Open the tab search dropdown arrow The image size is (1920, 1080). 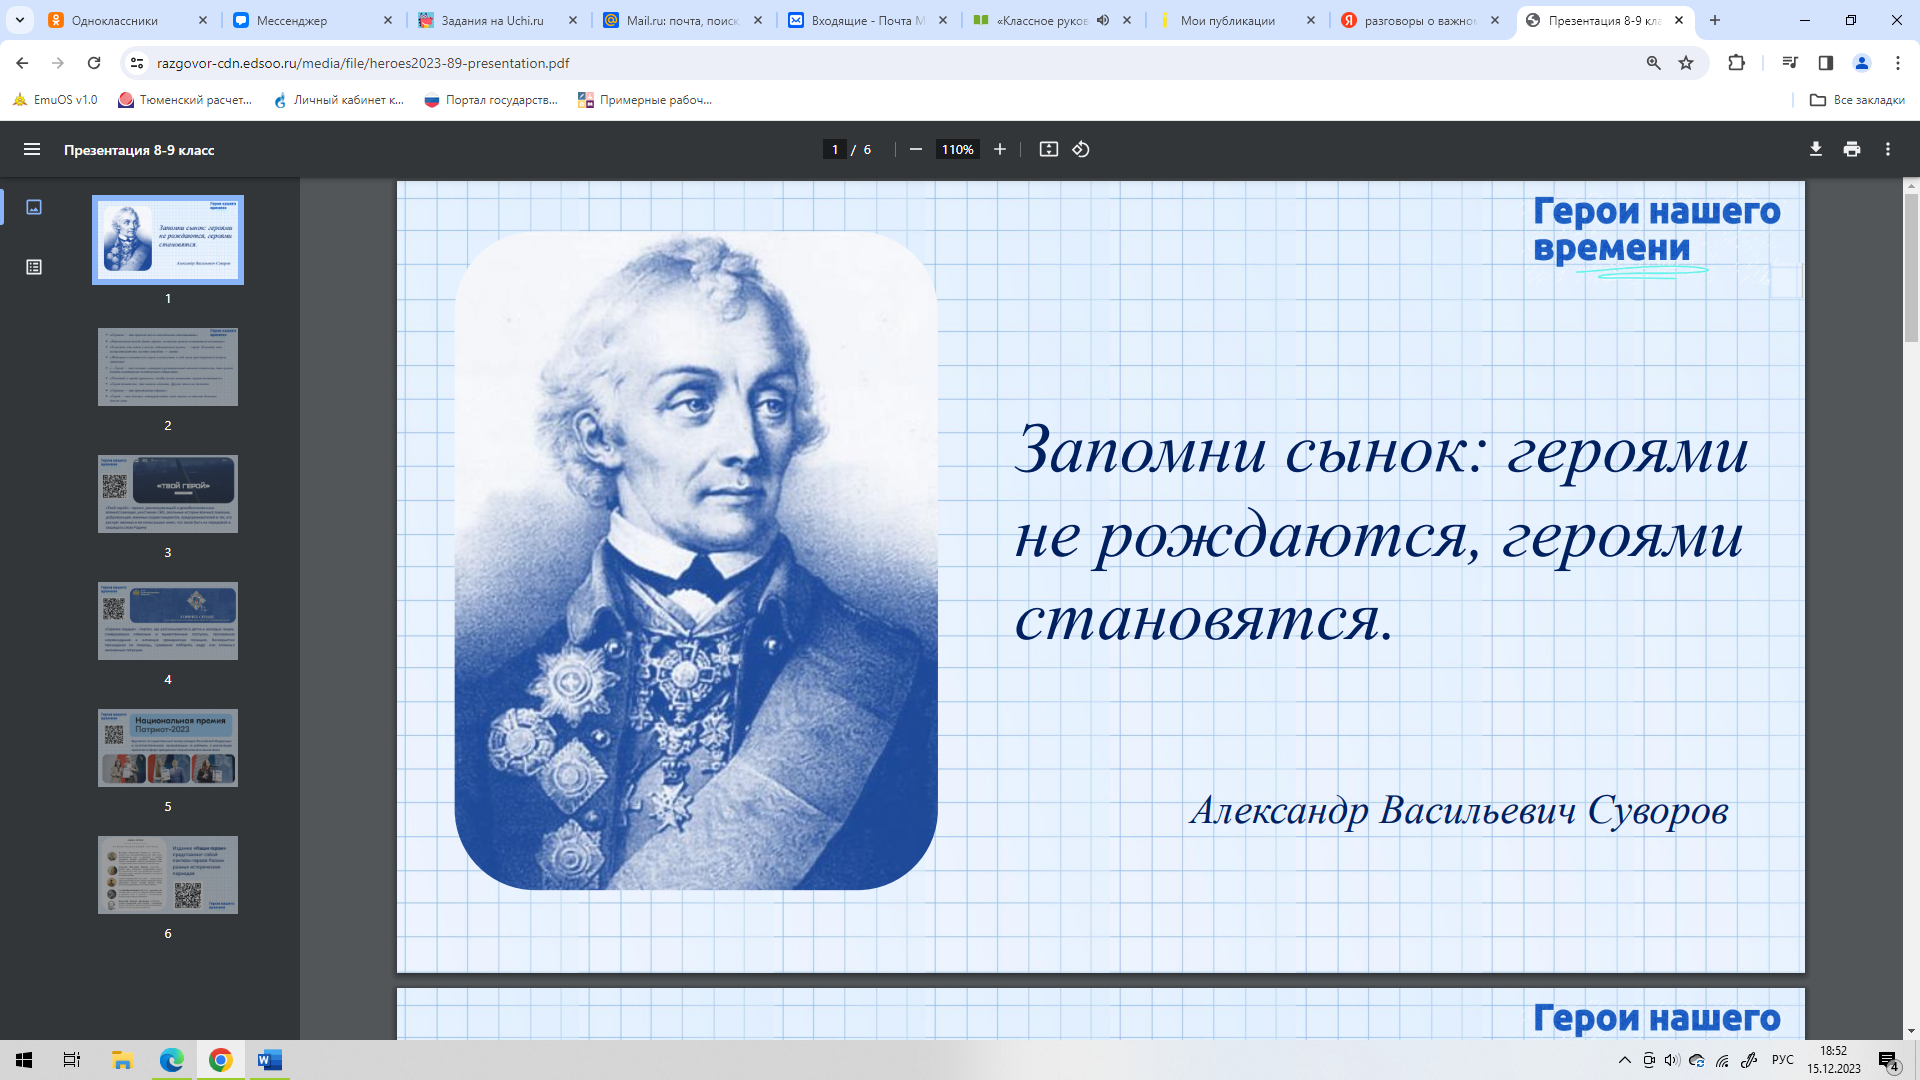tap(19, 20)
